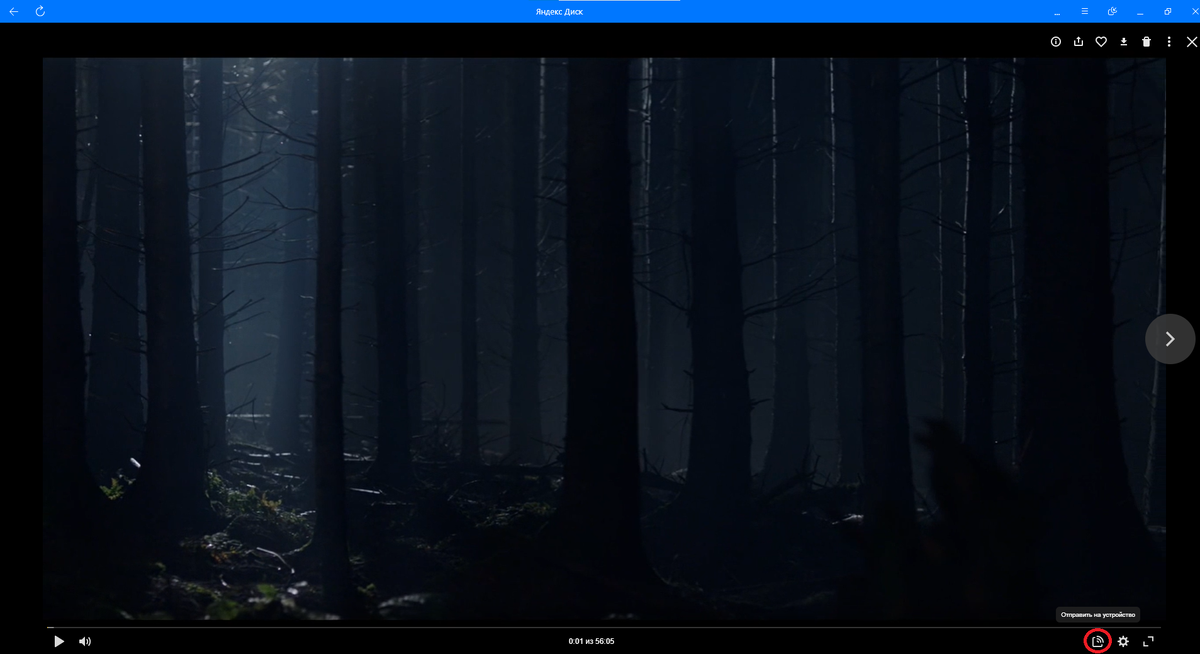This screenshot has height=654, width=1200.
Task: Add video to favorites with heart icon
Action: 1101,42
